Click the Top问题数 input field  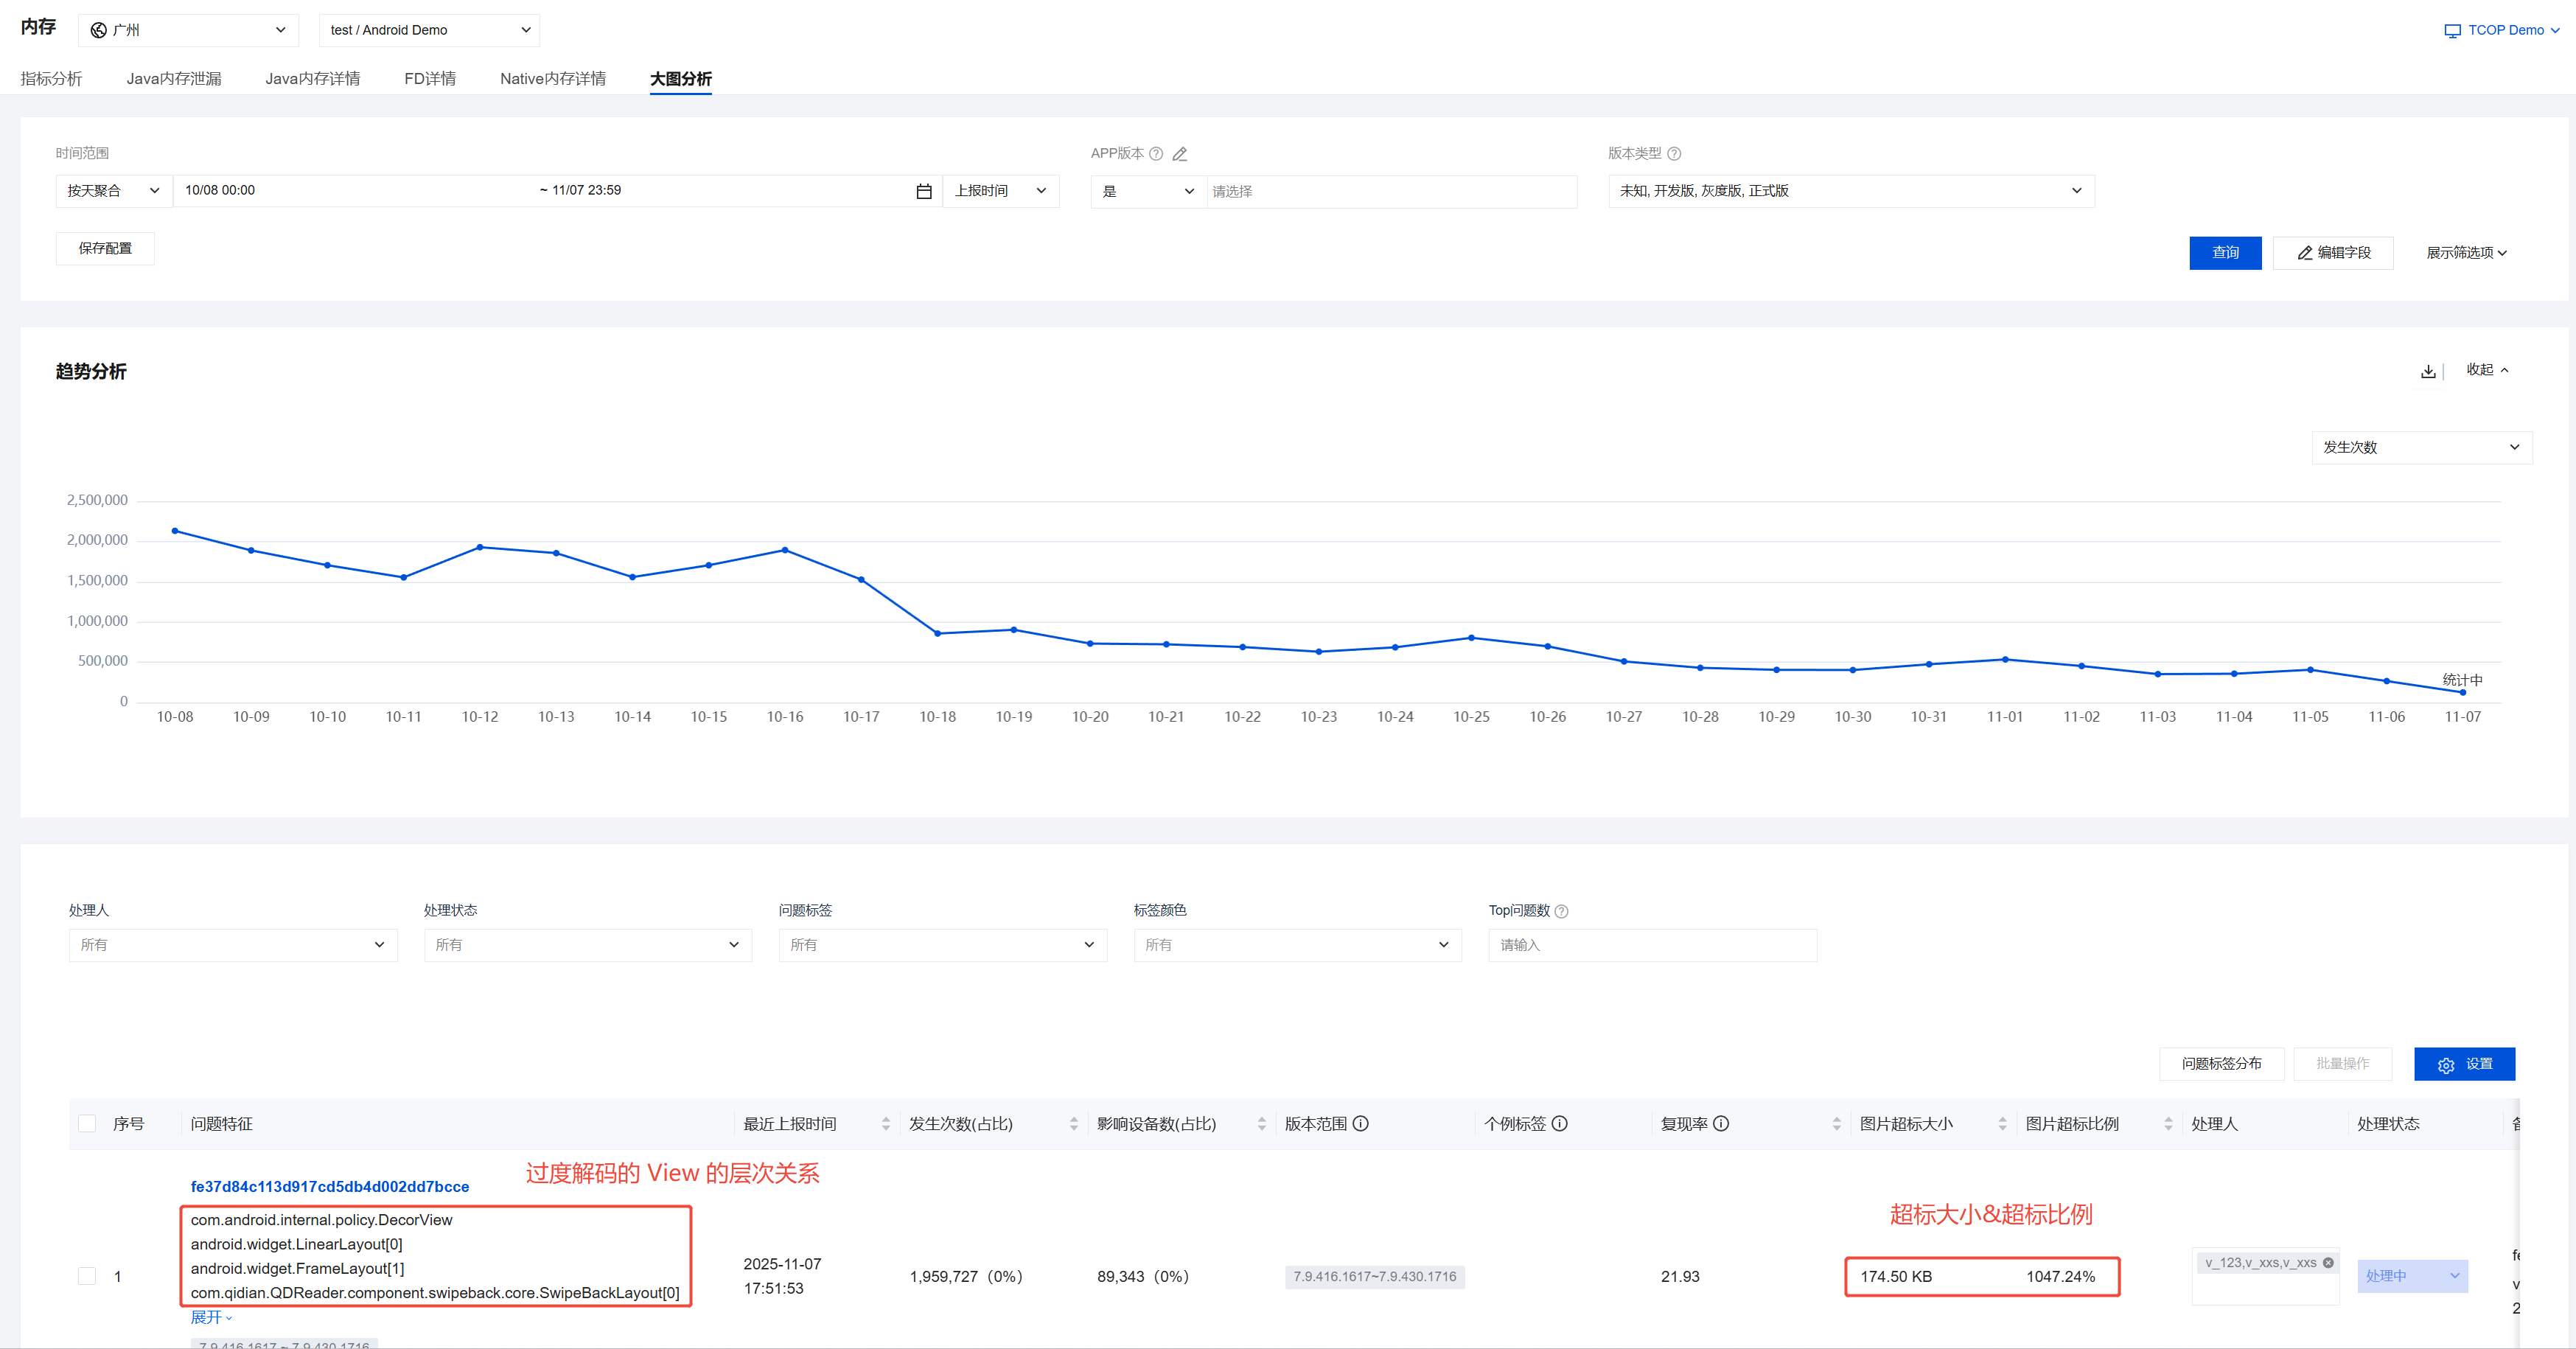[1651, 945]
